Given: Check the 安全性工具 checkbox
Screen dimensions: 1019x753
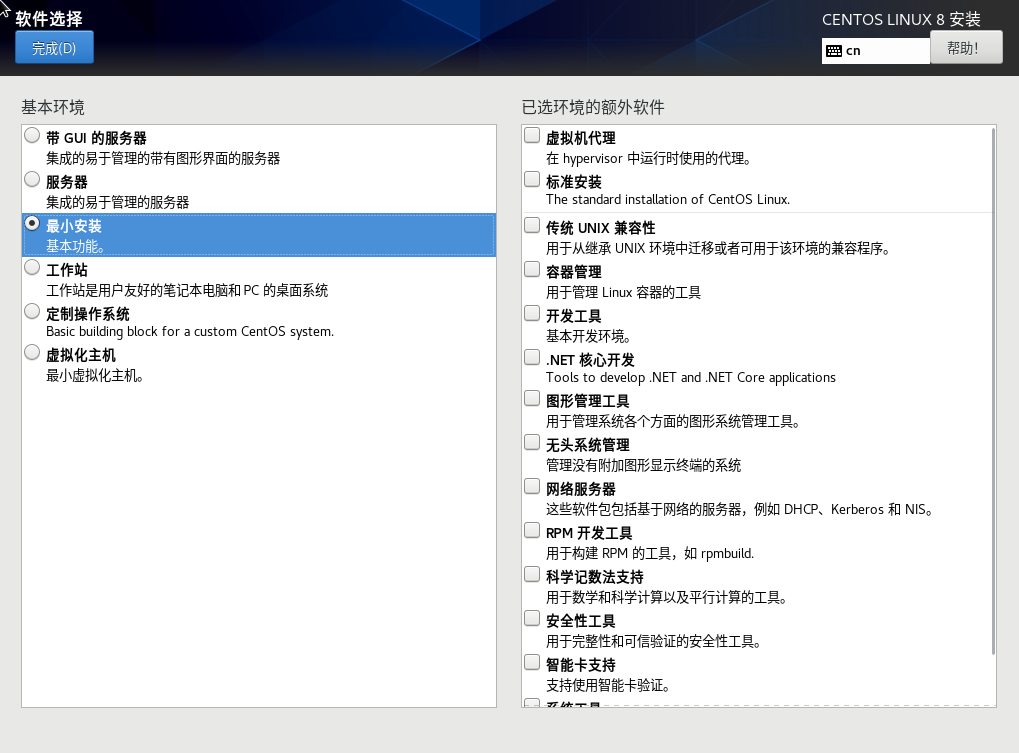Looking at the screenshot, I should pos(532,618).
